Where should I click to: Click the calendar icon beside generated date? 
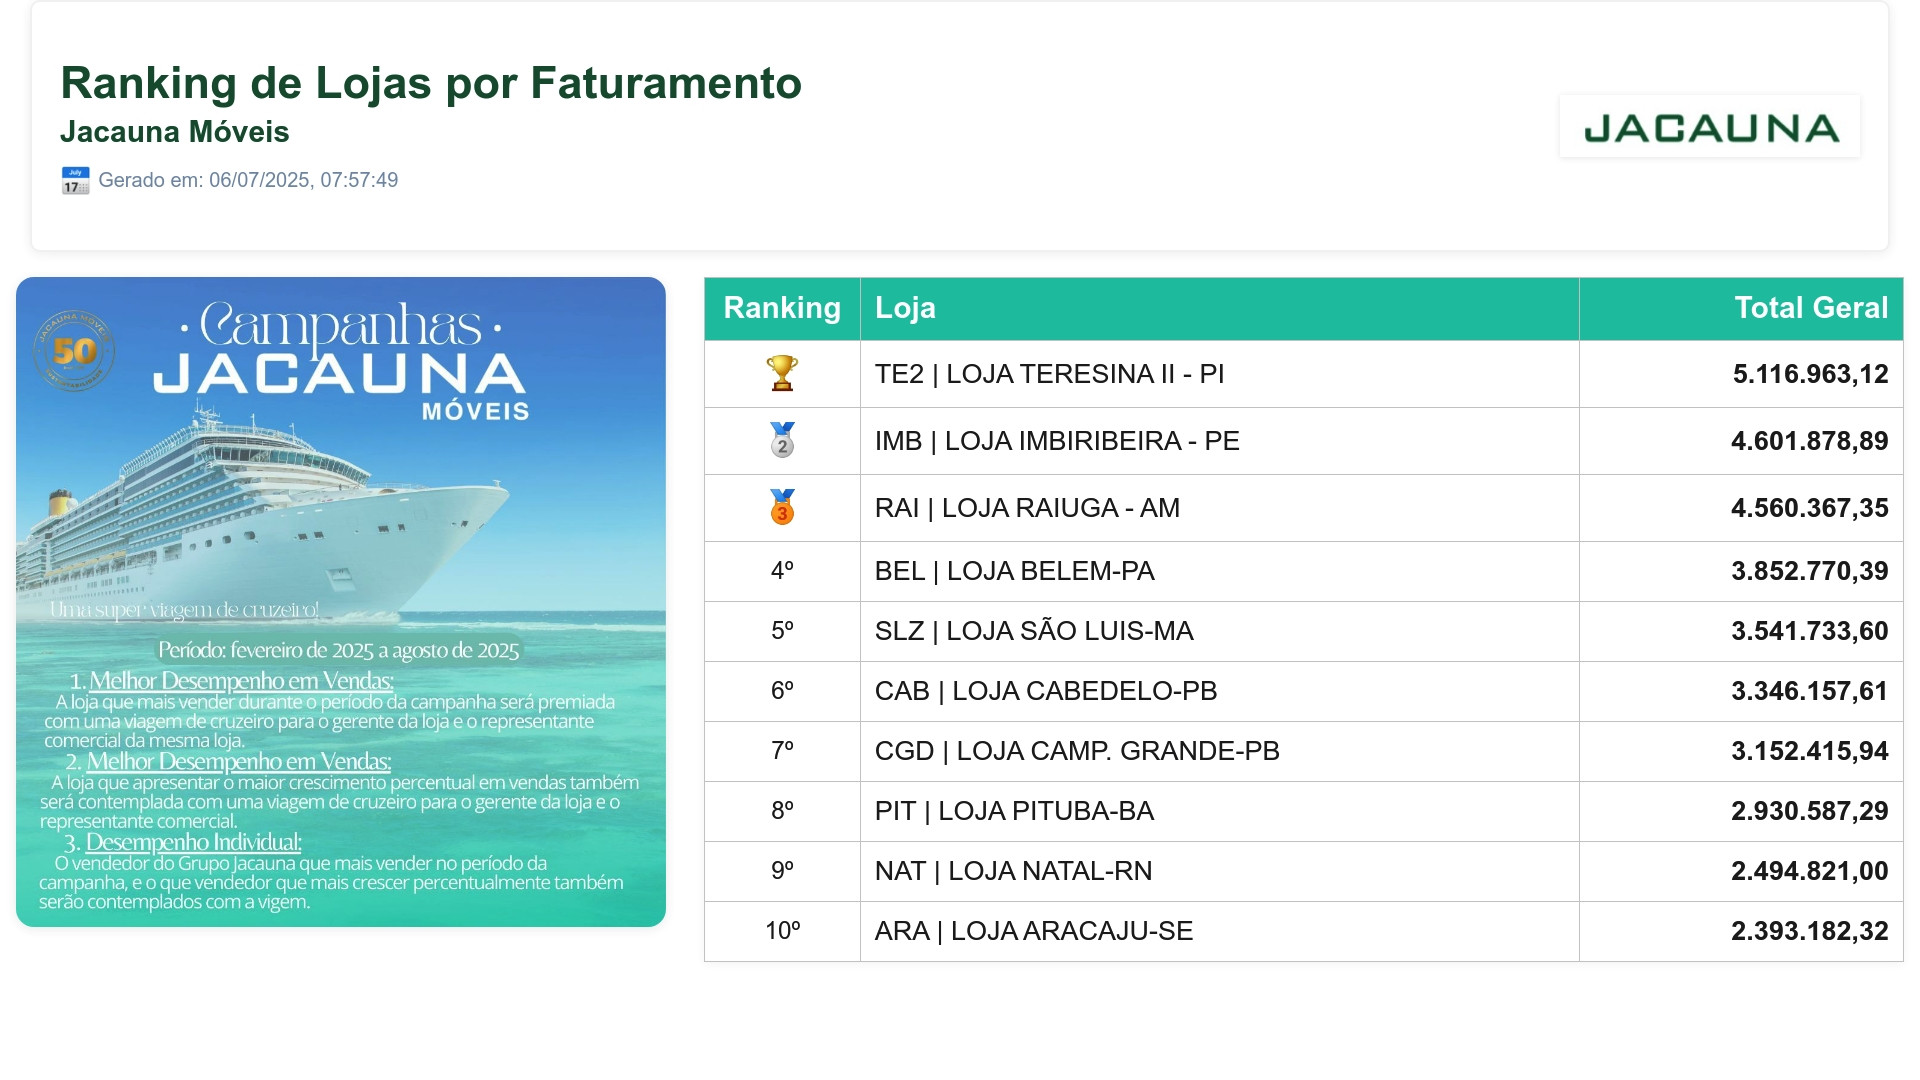(x=75, y=180)
